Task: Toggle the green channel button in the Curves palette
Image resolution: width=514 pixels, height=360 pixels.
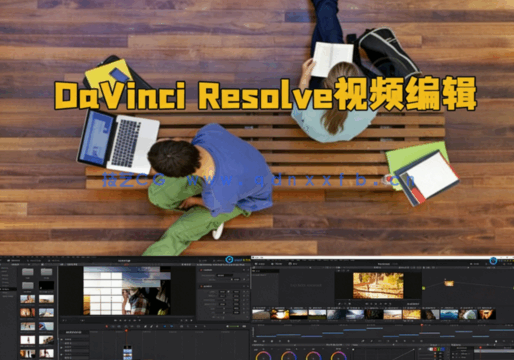Action: pyautogui.click(x=439, y=349)
